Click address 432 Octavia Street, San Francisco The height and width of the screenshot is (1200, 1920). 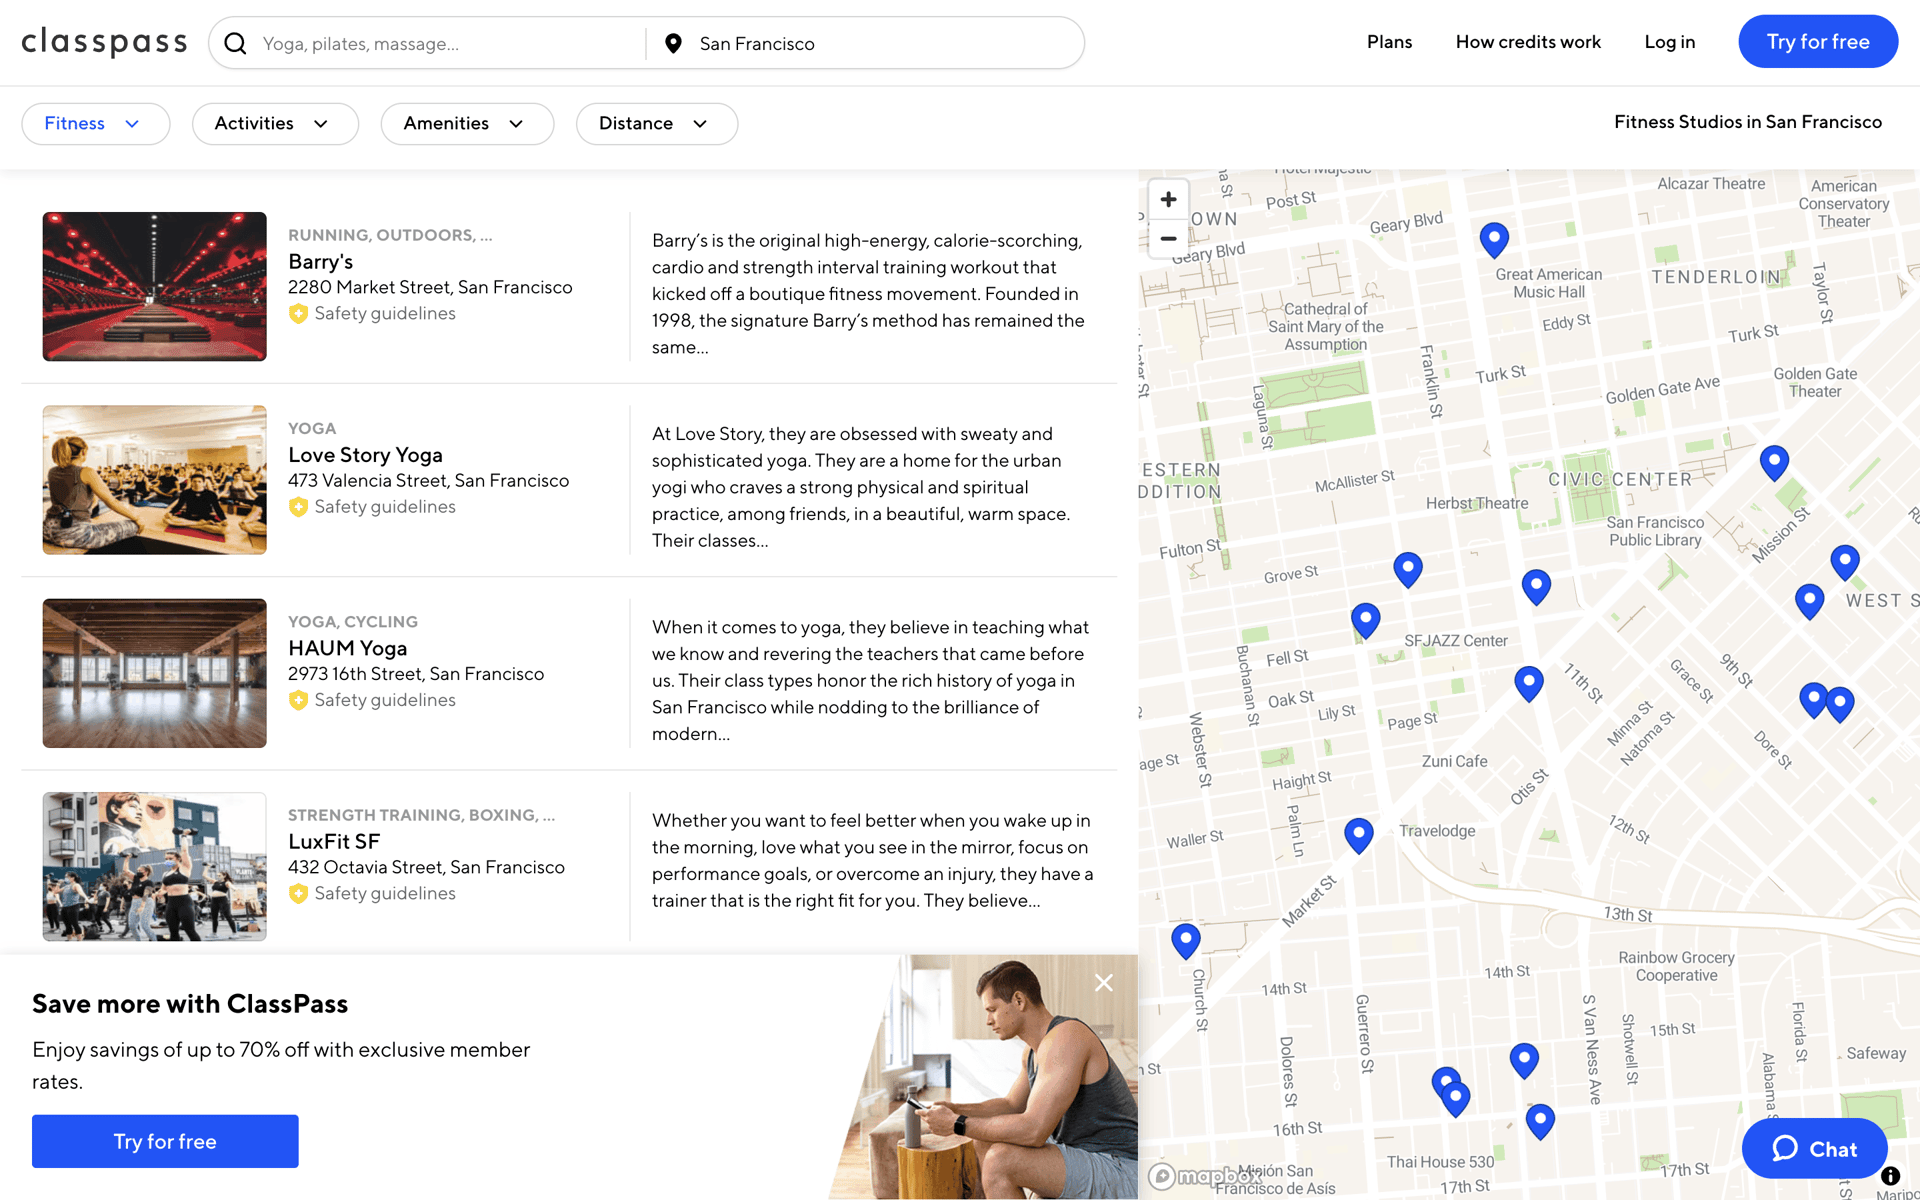click(426, 867)
